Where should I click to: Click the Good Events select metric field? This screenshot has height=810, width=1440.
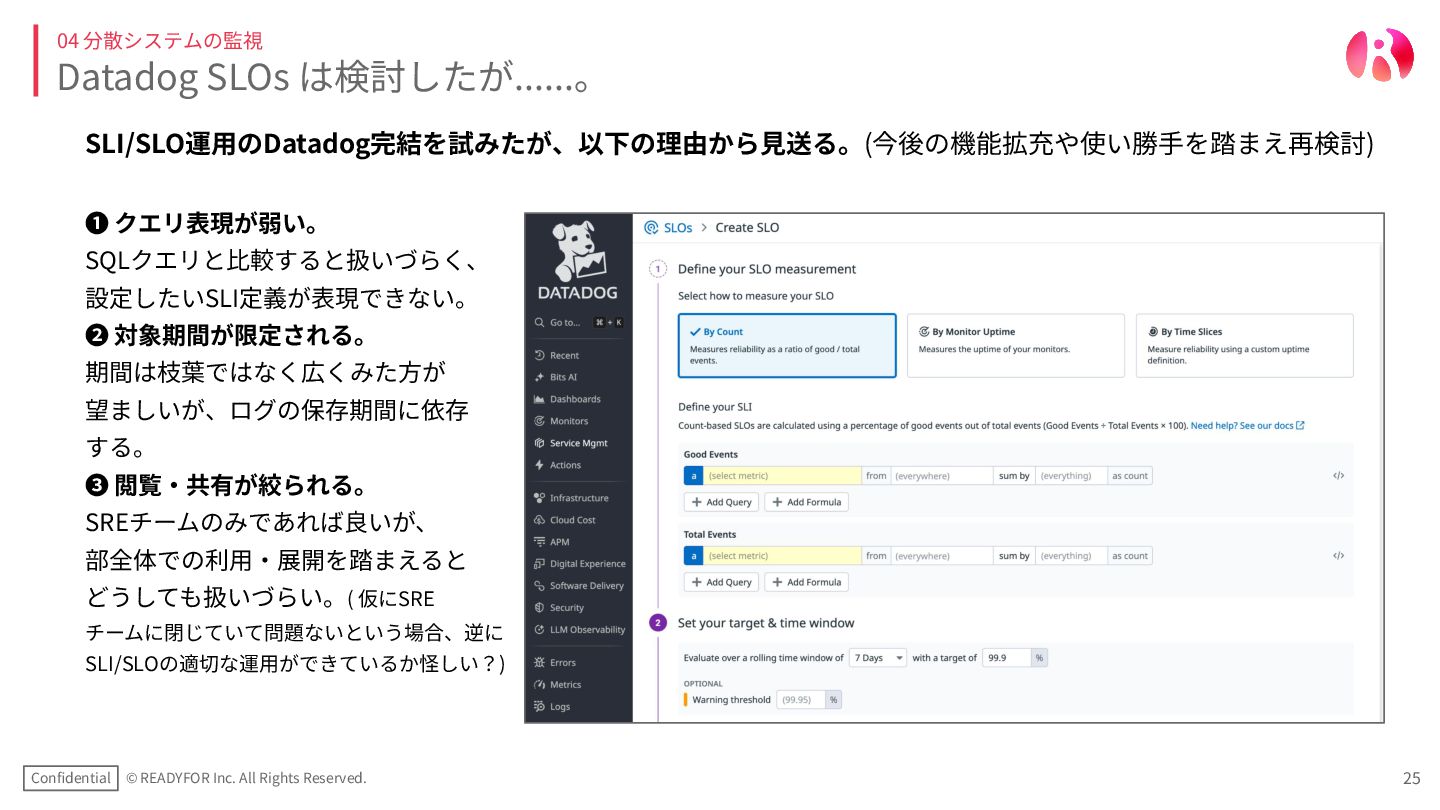[x=783, y=476]
